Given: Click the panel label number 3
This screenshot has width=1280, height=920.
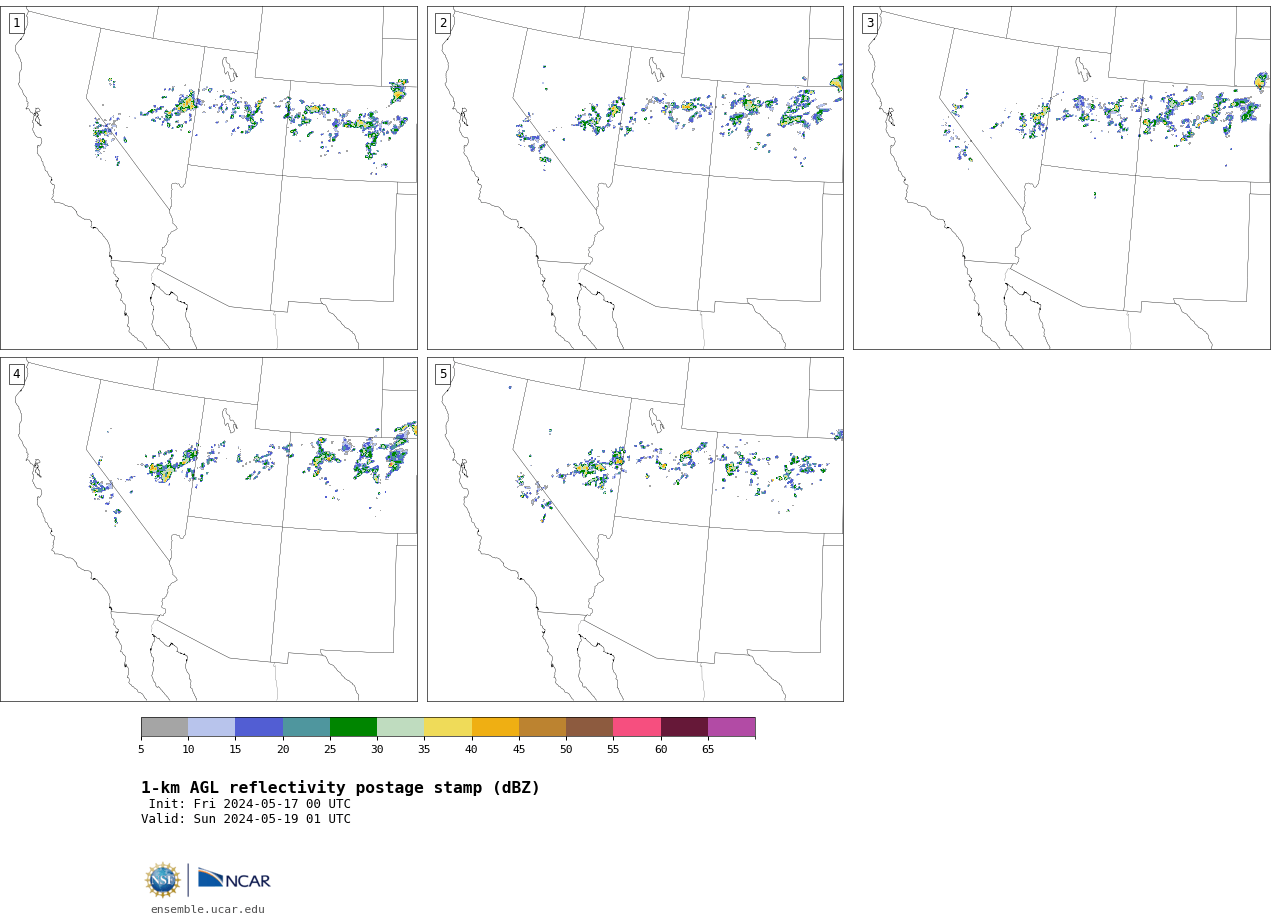Looking at the screenshot, I should coord(869,23).
